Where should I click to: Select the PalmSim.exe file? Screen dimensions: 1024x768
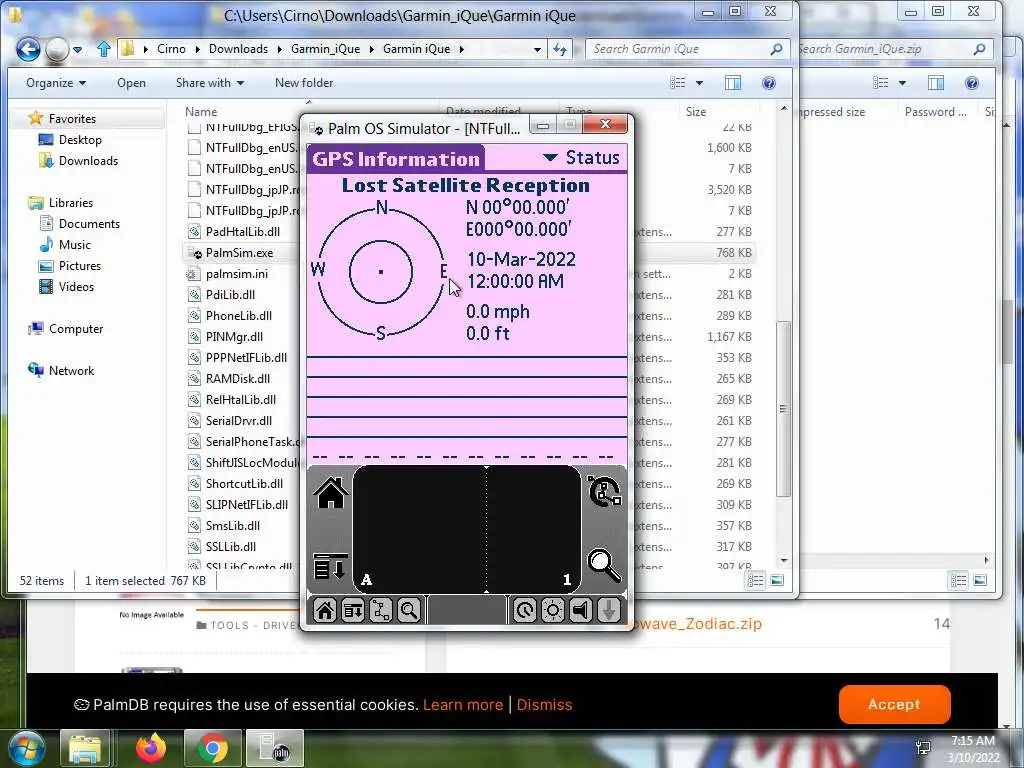(239, 253)
